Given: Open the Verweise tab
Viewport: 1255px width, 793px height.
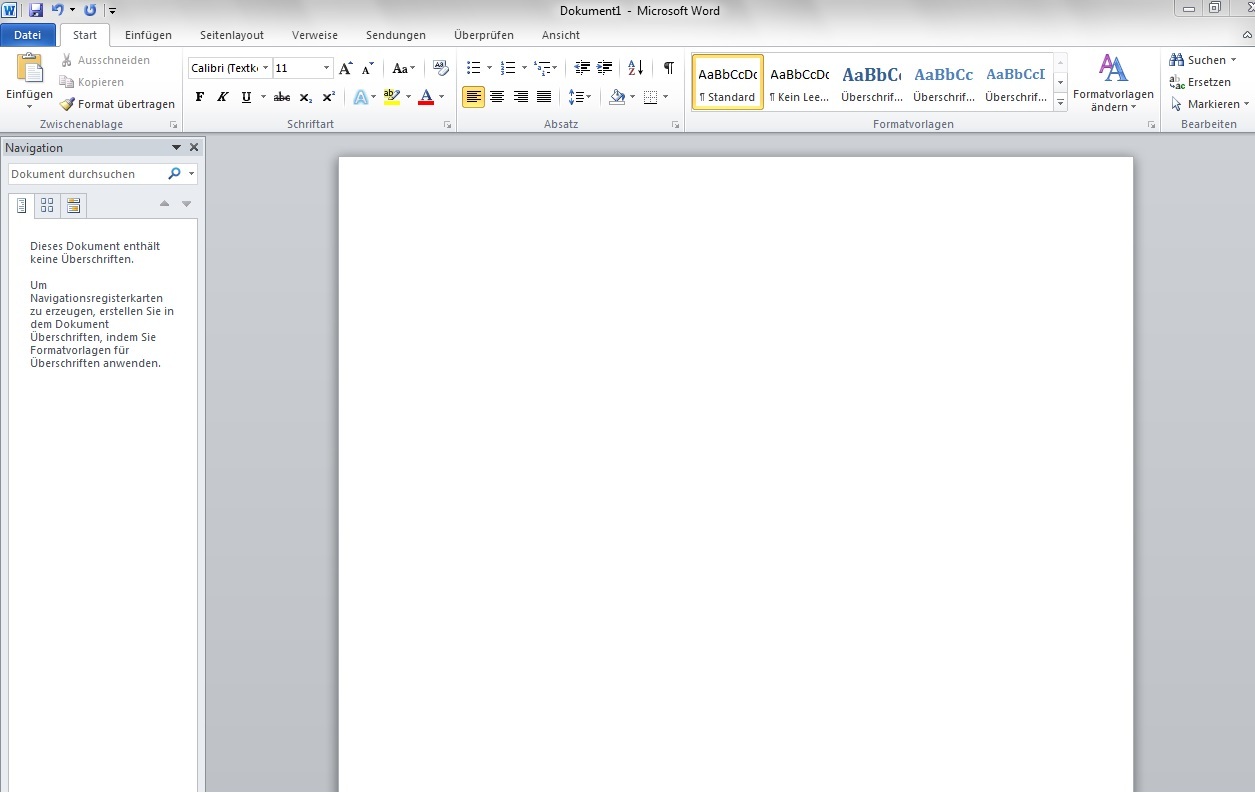Looking at the screenshot, I should coord(315,35).
